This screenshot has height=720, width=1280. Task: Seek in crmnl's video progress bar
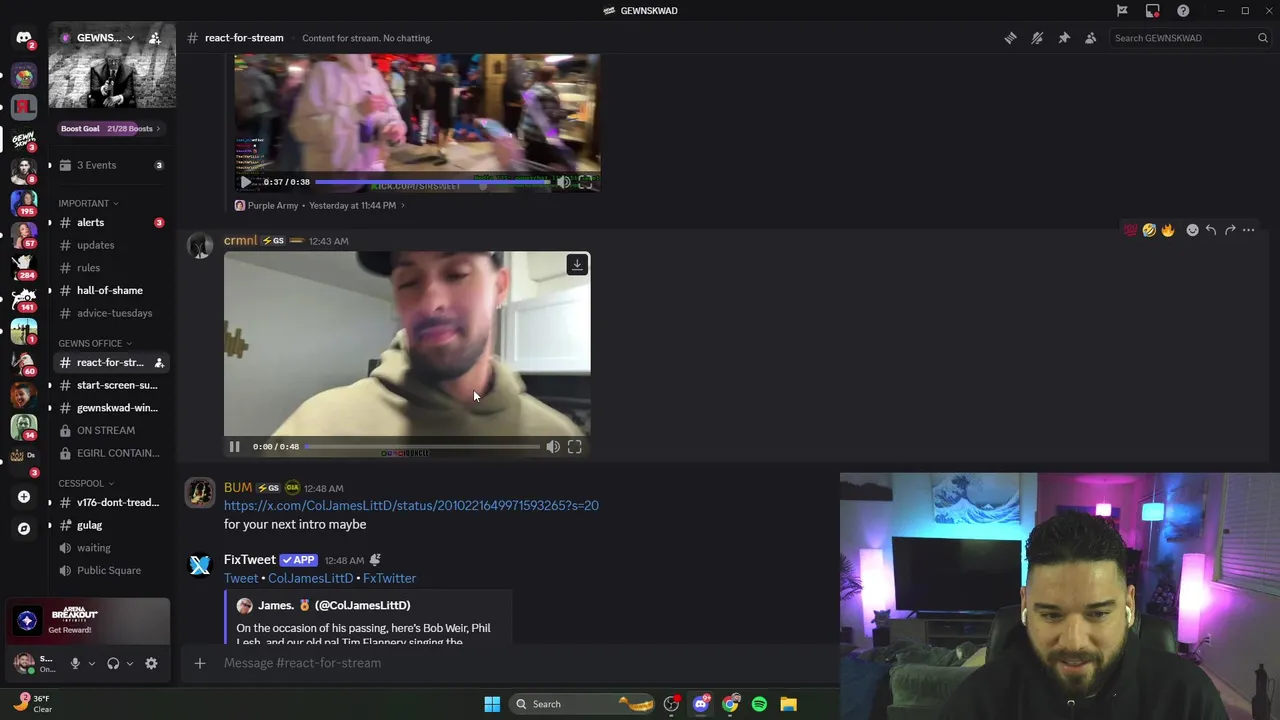[x=421, y=447]
